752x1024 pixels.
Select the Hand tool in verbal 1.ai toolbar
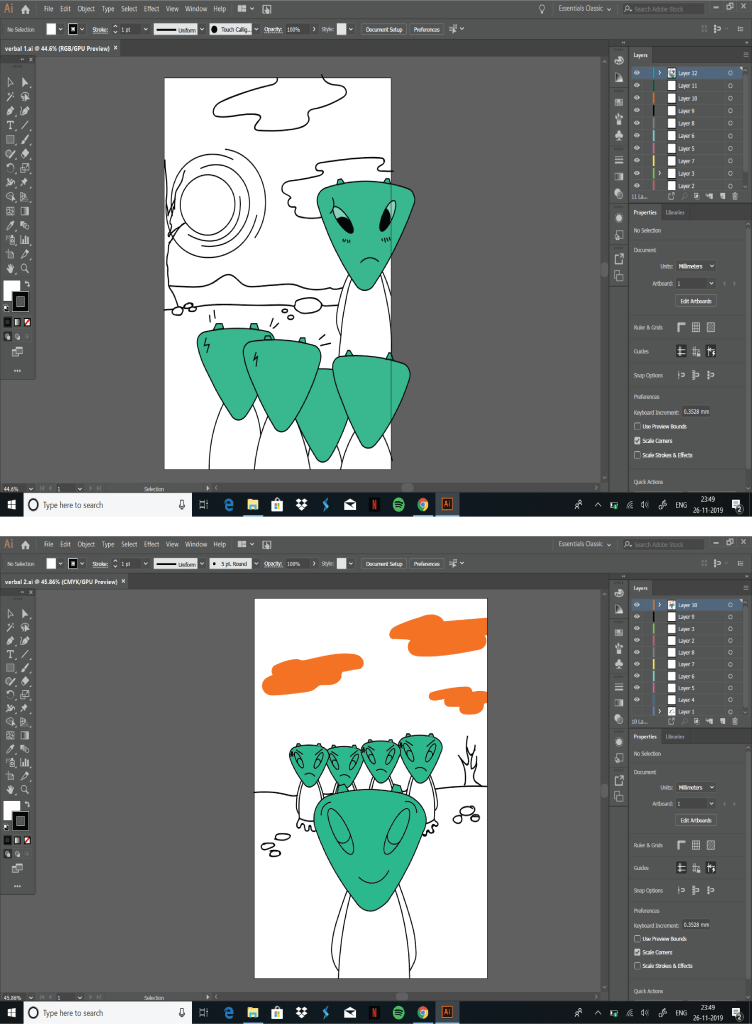click(11, 268)
